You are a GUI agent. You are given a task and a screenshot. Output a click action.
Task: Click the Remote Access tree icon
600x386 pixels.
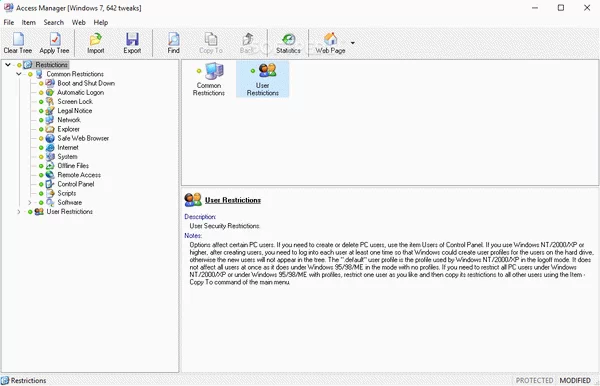tap(50, 175)
